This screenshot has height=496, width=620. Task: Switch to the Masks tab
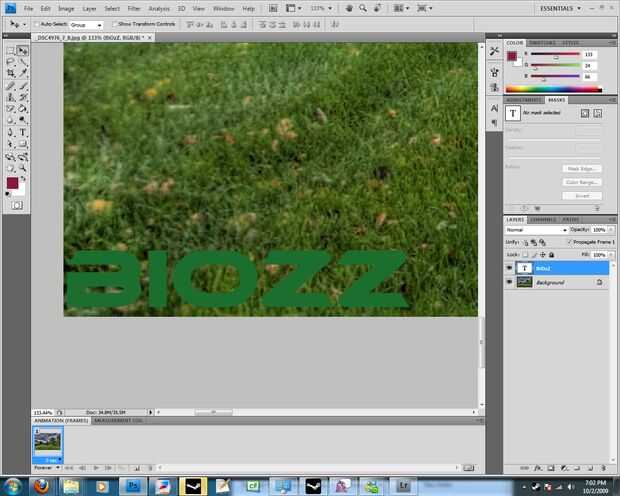click(x=556, y=100)
